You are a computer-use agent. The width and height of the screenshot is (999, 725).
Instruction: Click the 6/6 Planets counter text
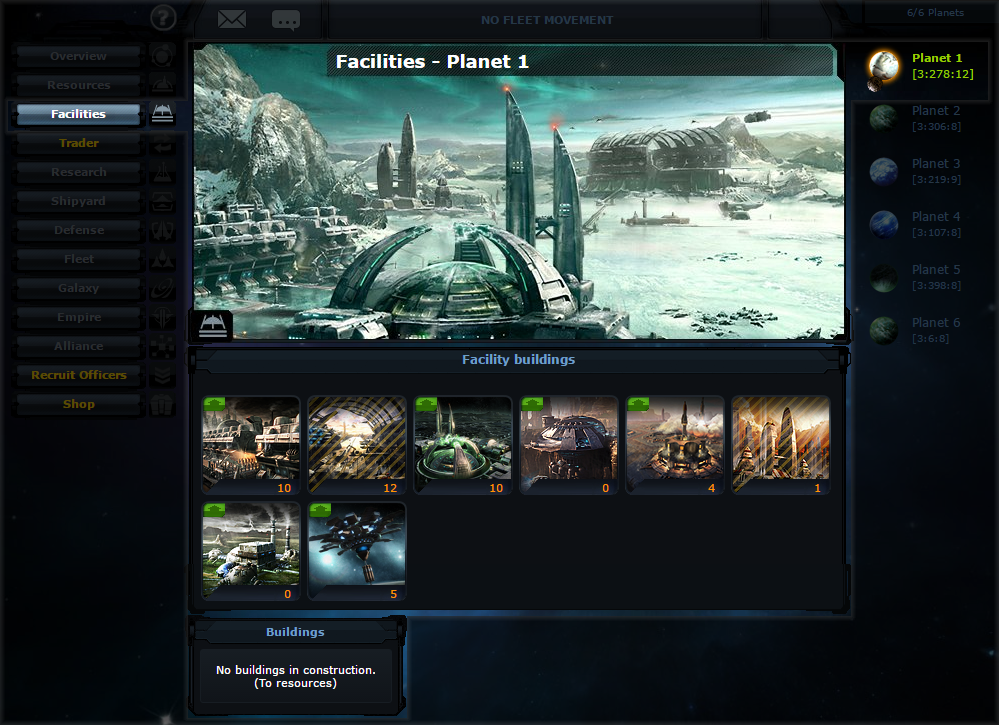tap(935, 13)
